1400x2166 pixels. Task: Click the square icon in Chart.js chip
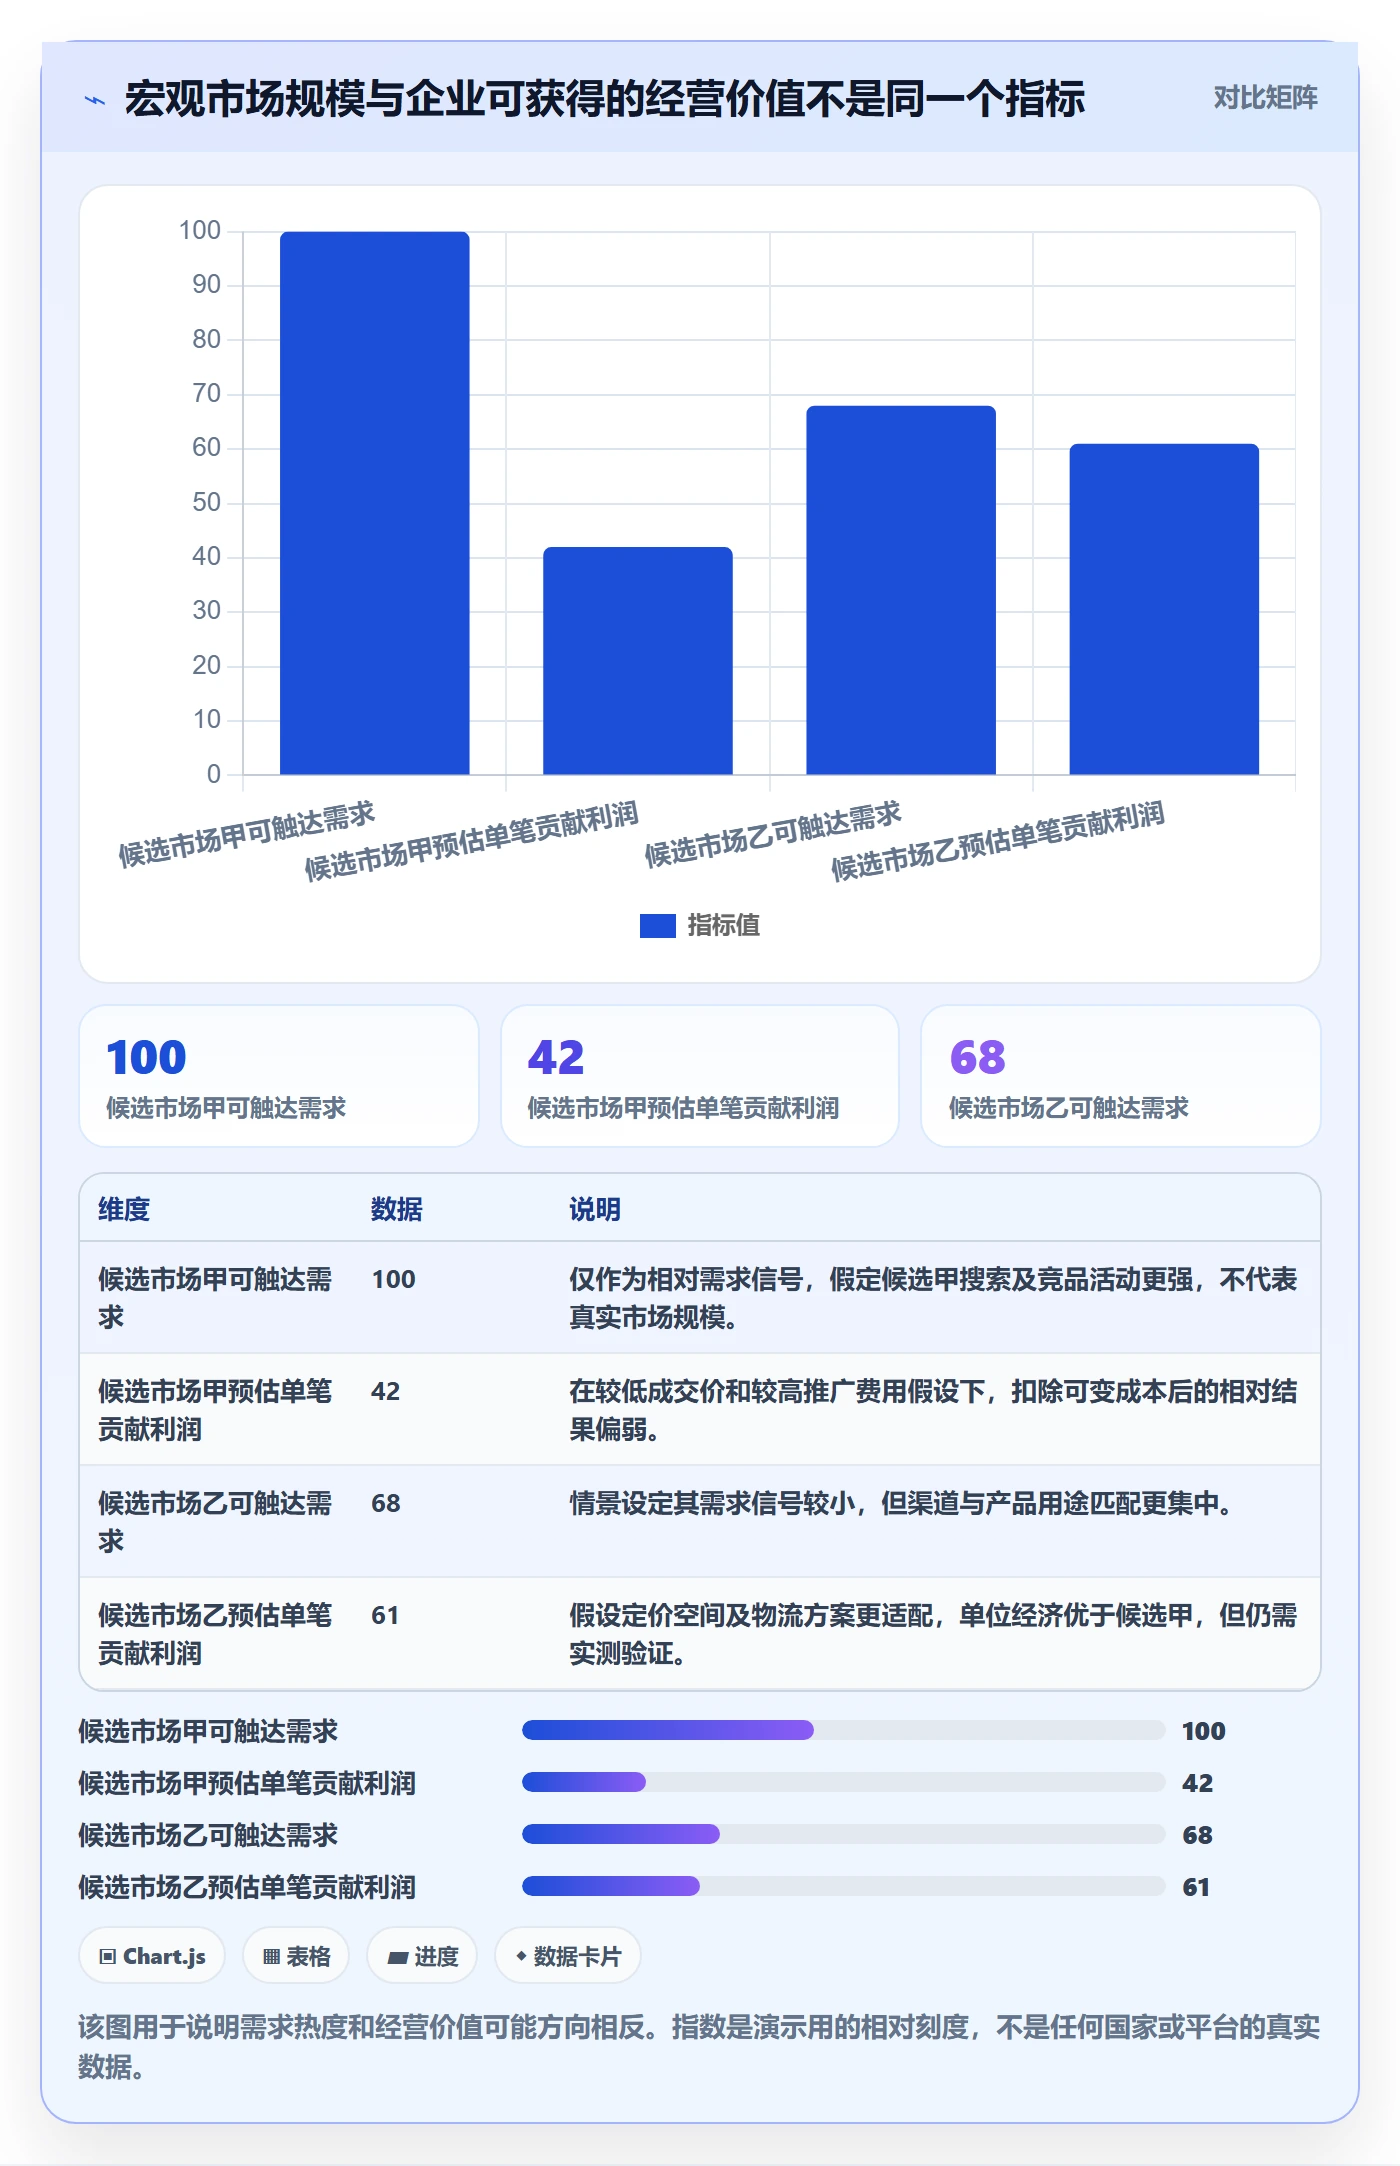coord(108,1957)
